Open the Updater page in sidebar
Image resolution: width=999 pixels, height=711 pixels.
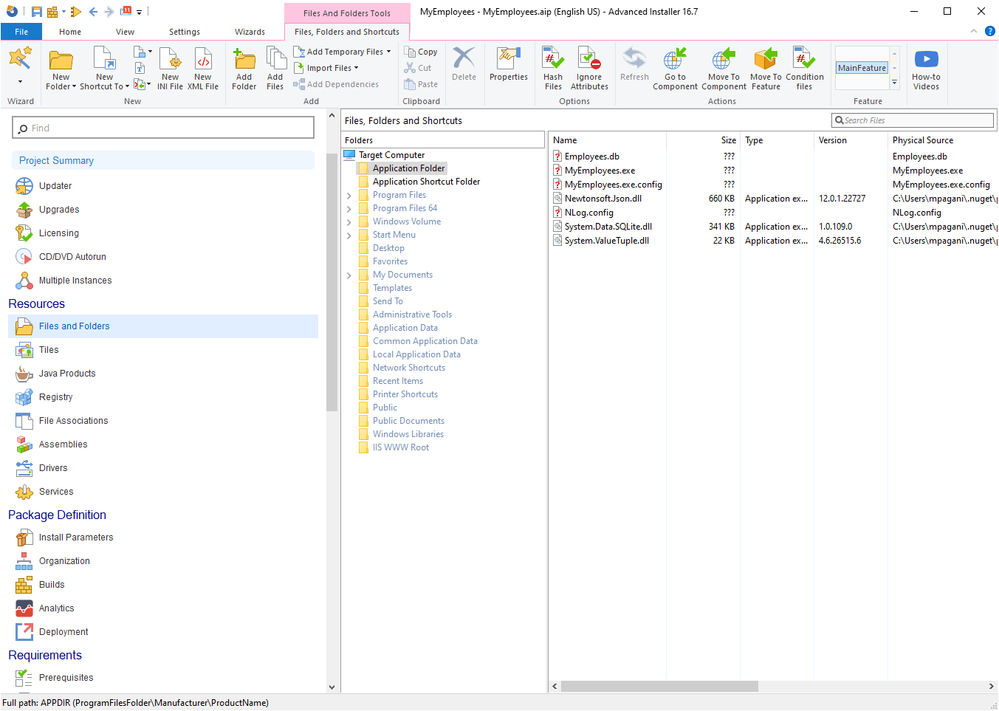click(x=55, y=186)
